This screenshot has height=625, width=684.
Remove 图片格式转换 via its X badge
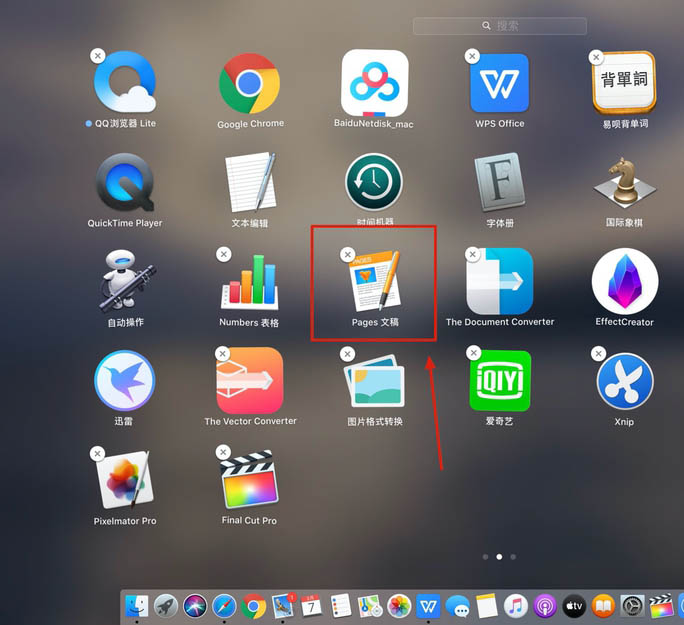348,354
